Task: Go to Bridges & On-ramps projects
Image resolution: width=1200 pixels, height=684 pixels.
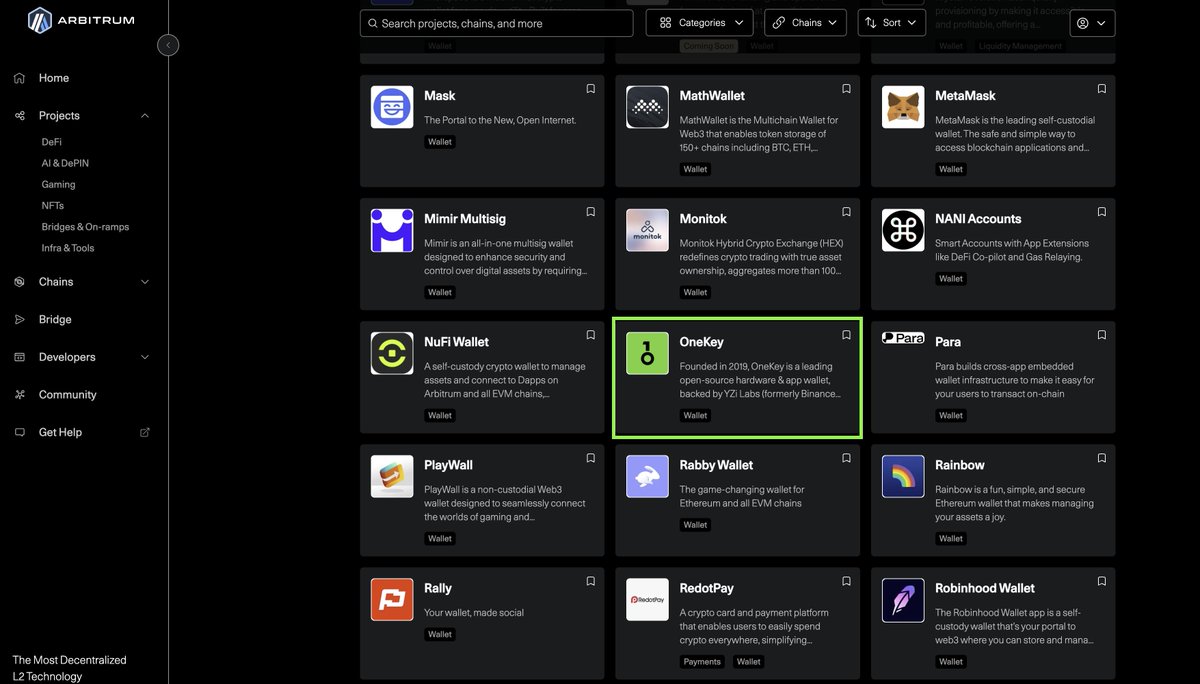Action: (x=85, y=227)
